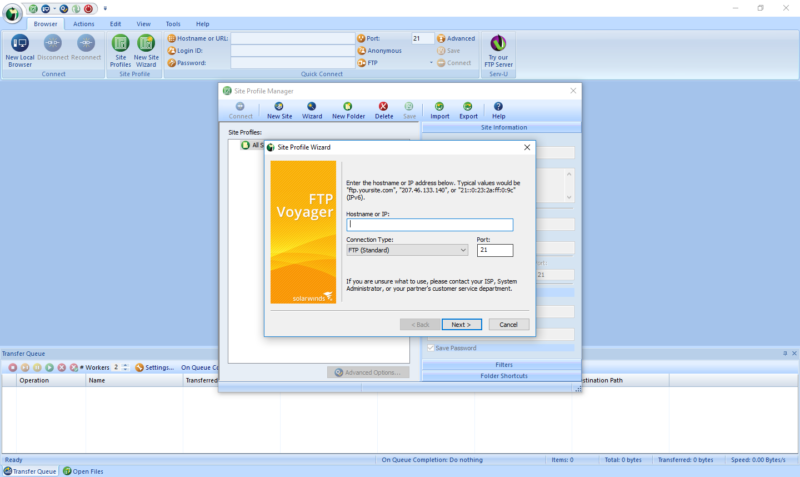Expand the Filters section
This screenshot has height=477, width=800.
501,365
